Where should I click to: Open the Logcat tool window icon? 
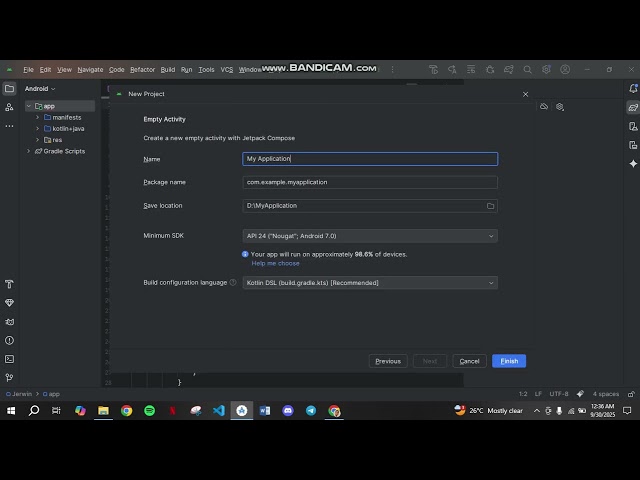click(9, 322)
